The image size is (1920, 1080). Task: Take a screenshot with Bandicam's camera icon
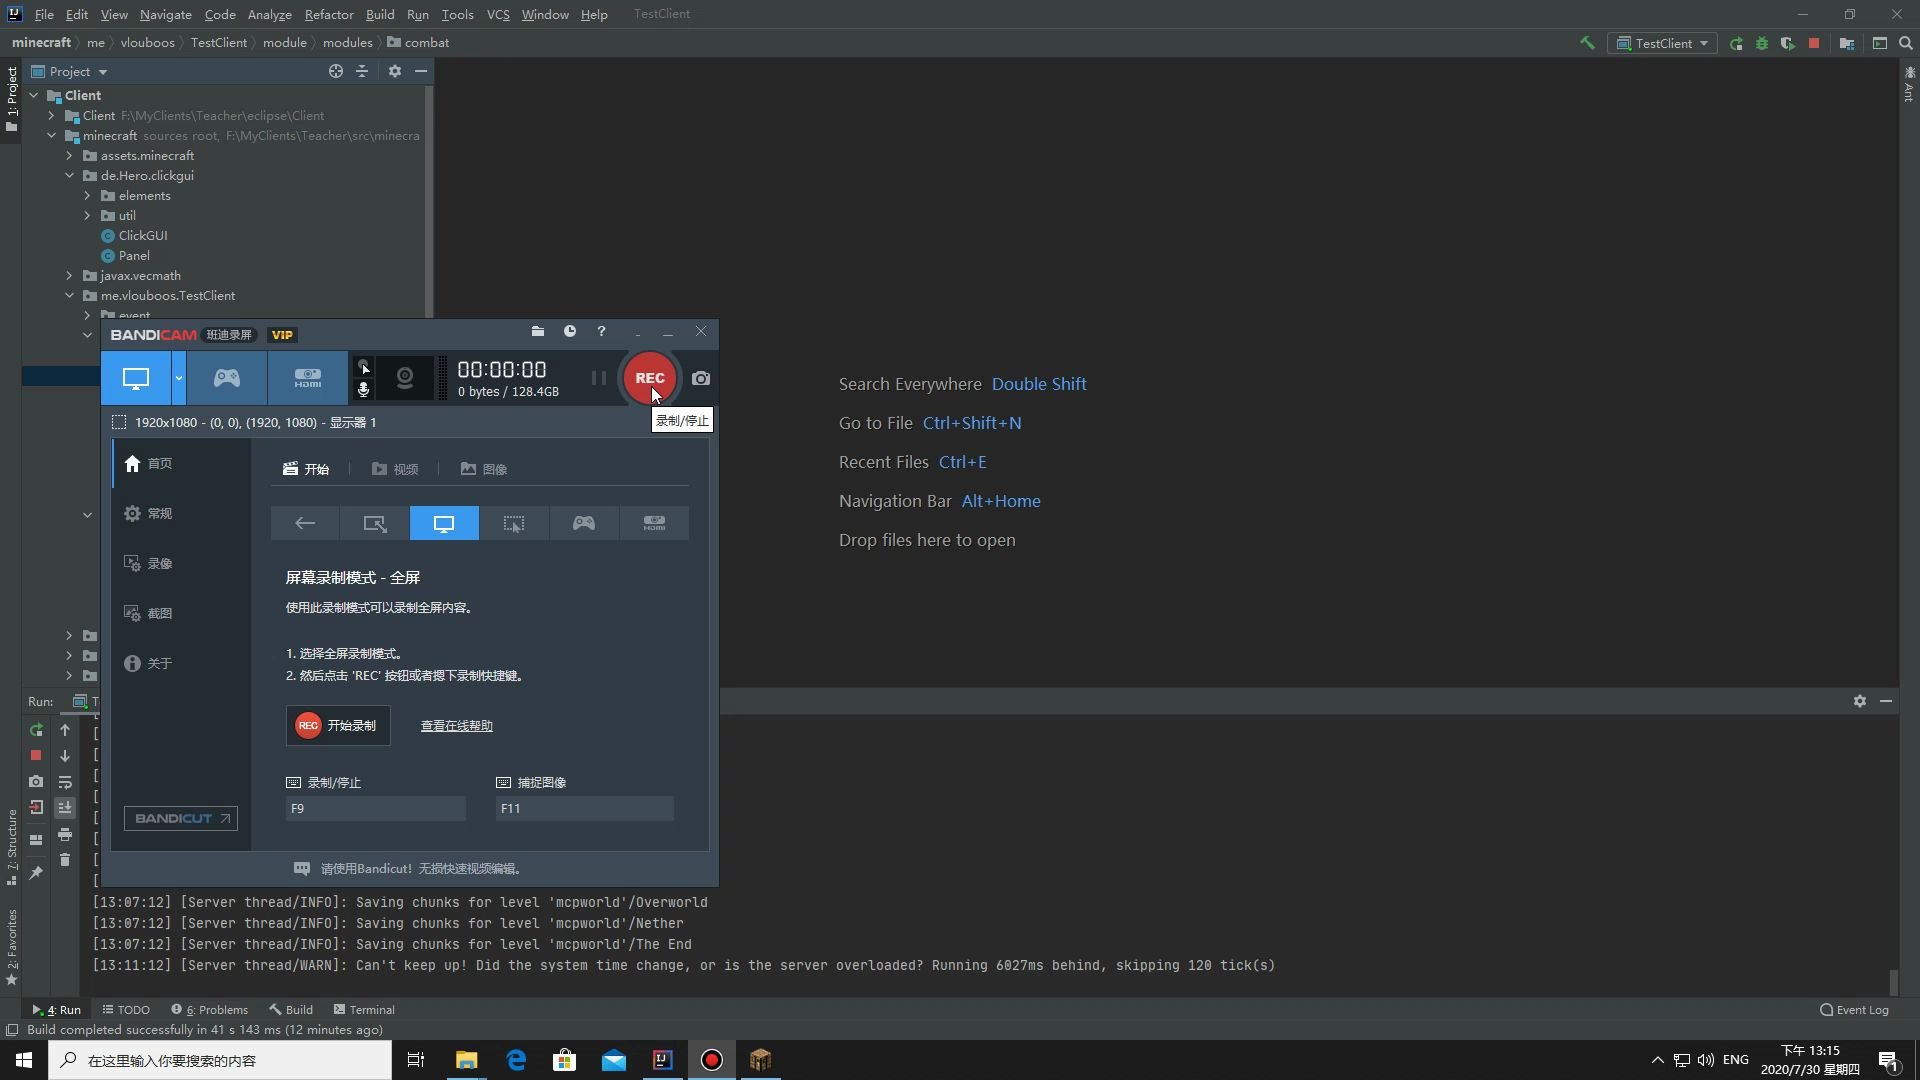[x=701, y=378]
